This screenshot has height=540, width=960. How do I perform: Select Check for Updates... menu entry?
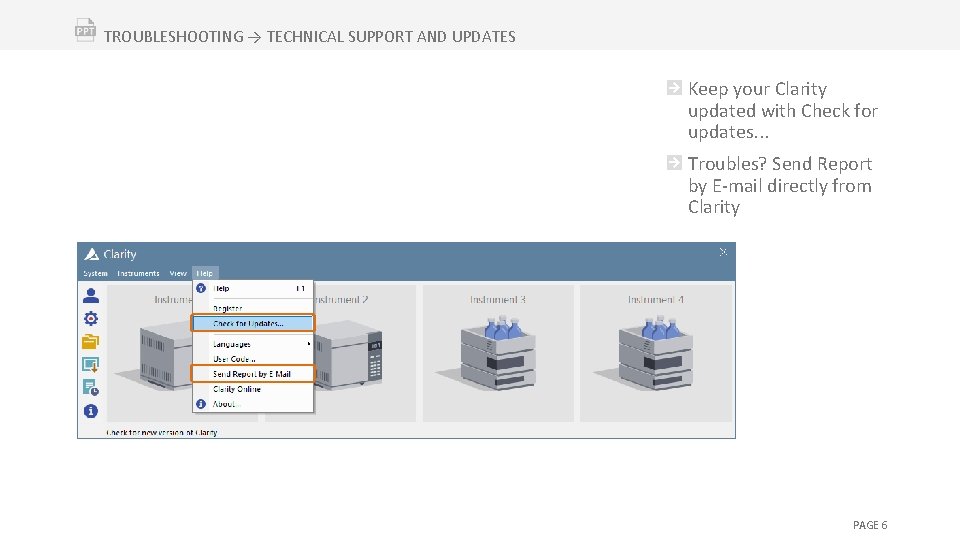[253, 323]
